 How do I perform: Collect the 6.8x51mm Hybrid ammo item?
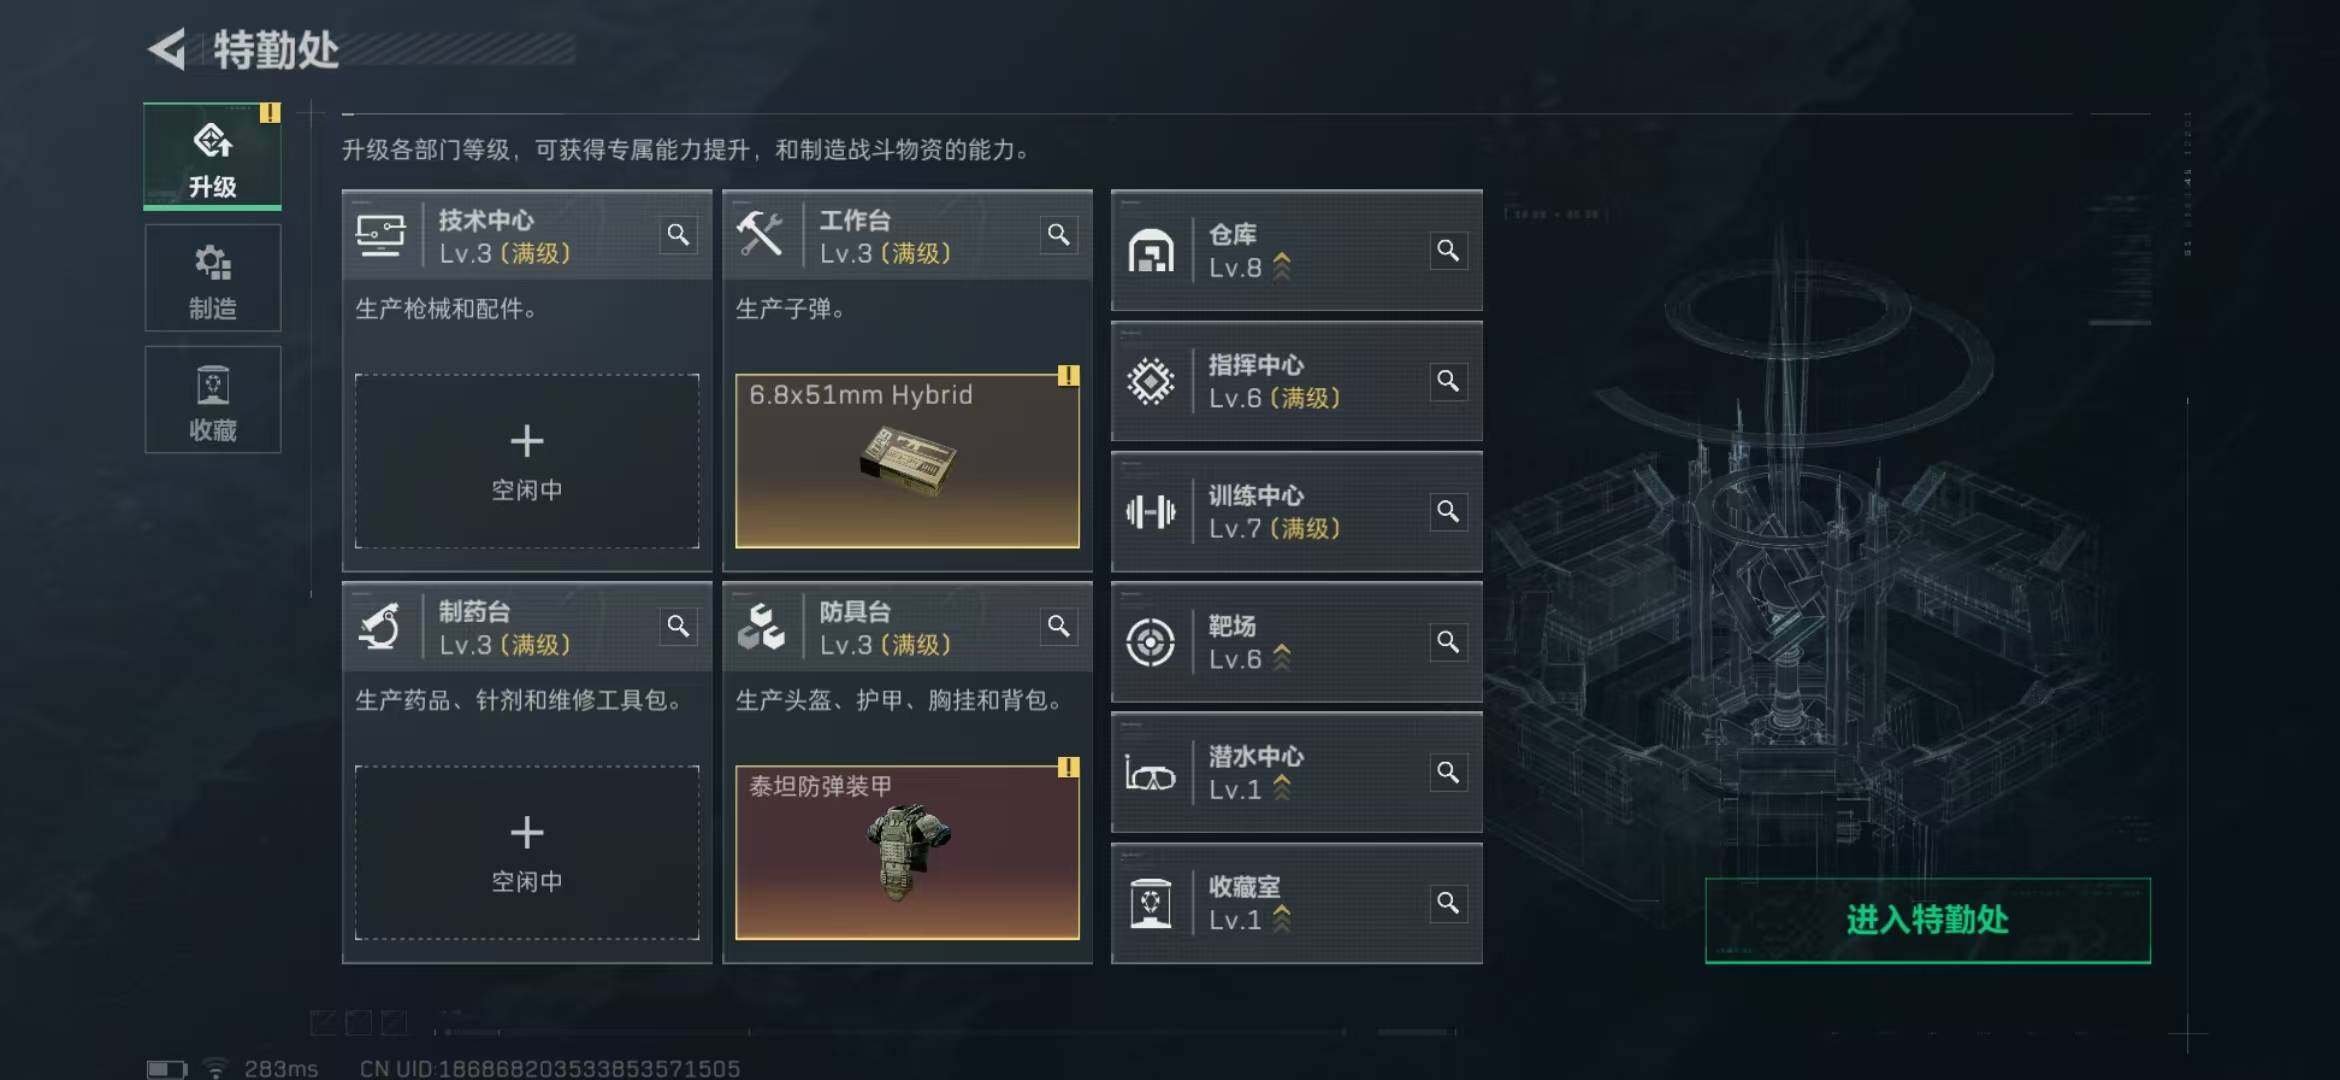pos(907,461)
